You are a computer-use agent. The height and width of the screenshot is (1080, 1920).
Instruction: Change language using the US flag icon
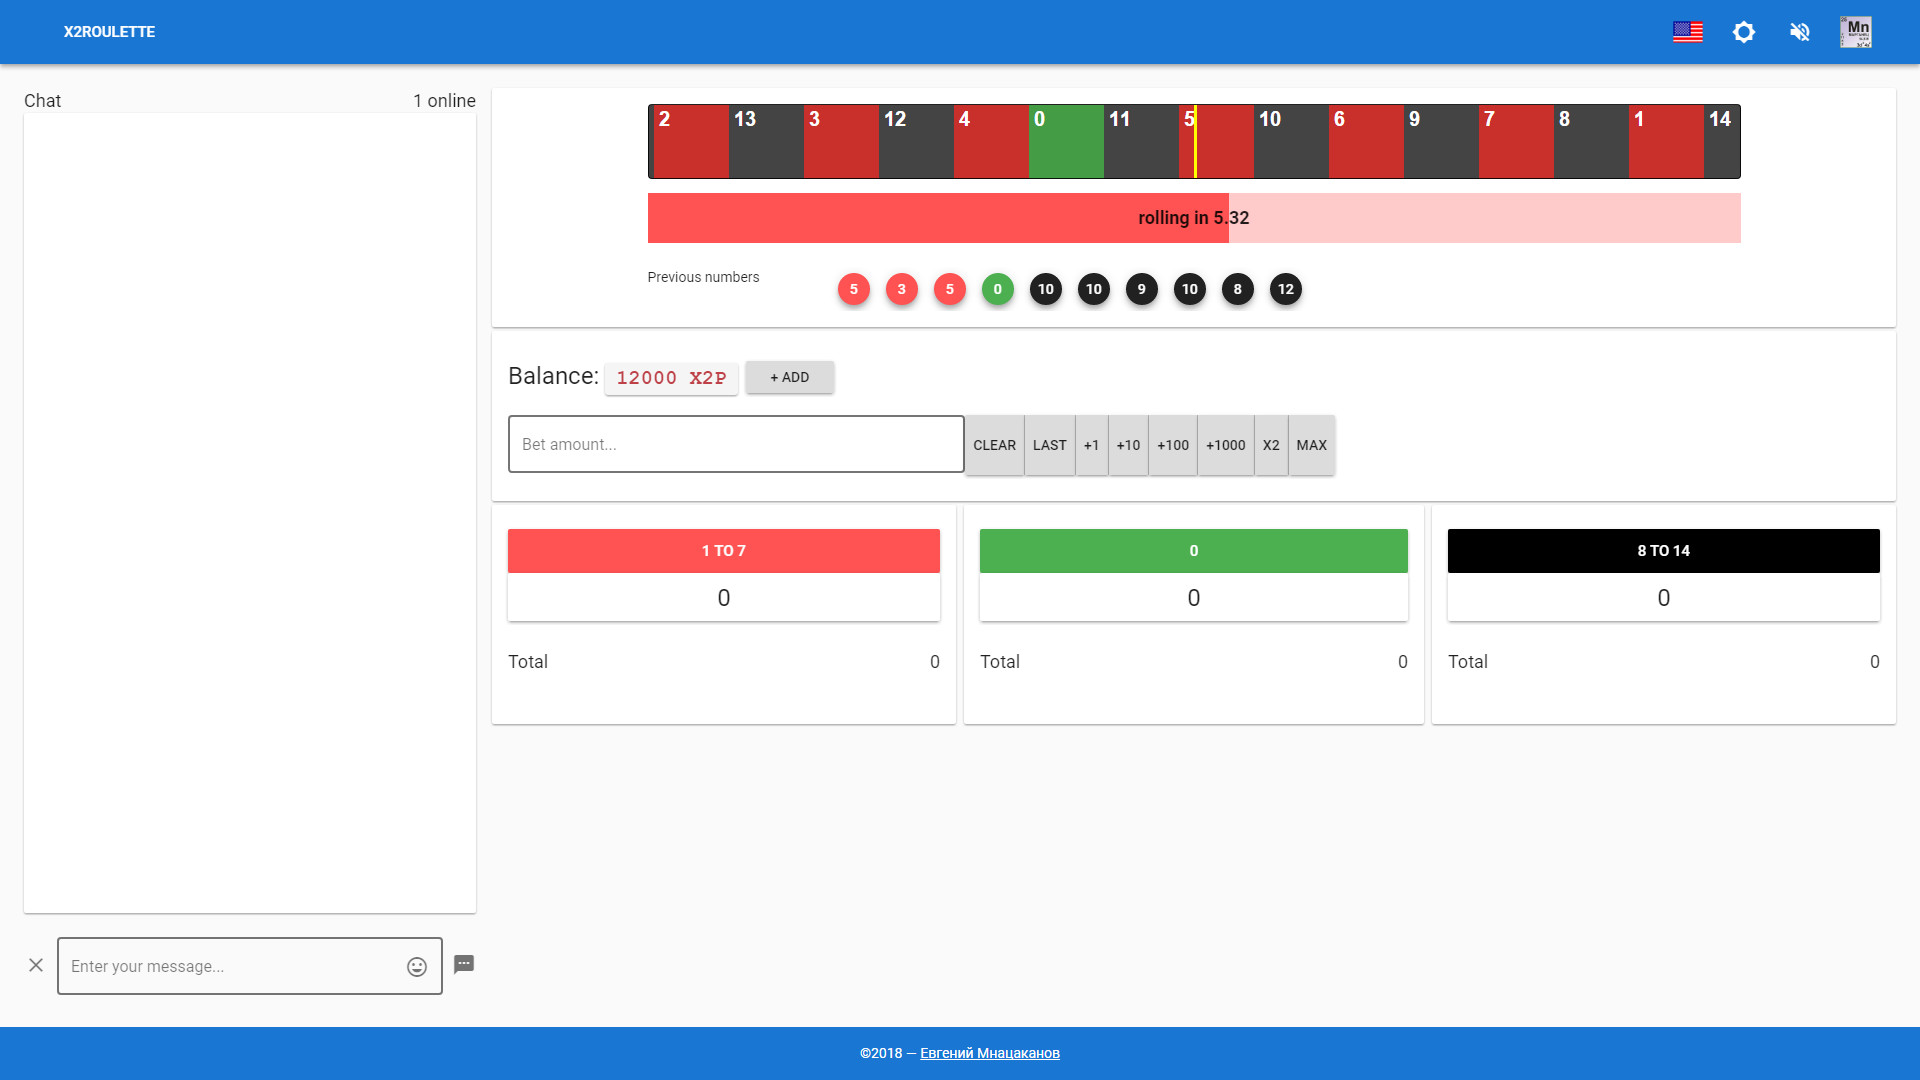click(x=1688, y=32)
